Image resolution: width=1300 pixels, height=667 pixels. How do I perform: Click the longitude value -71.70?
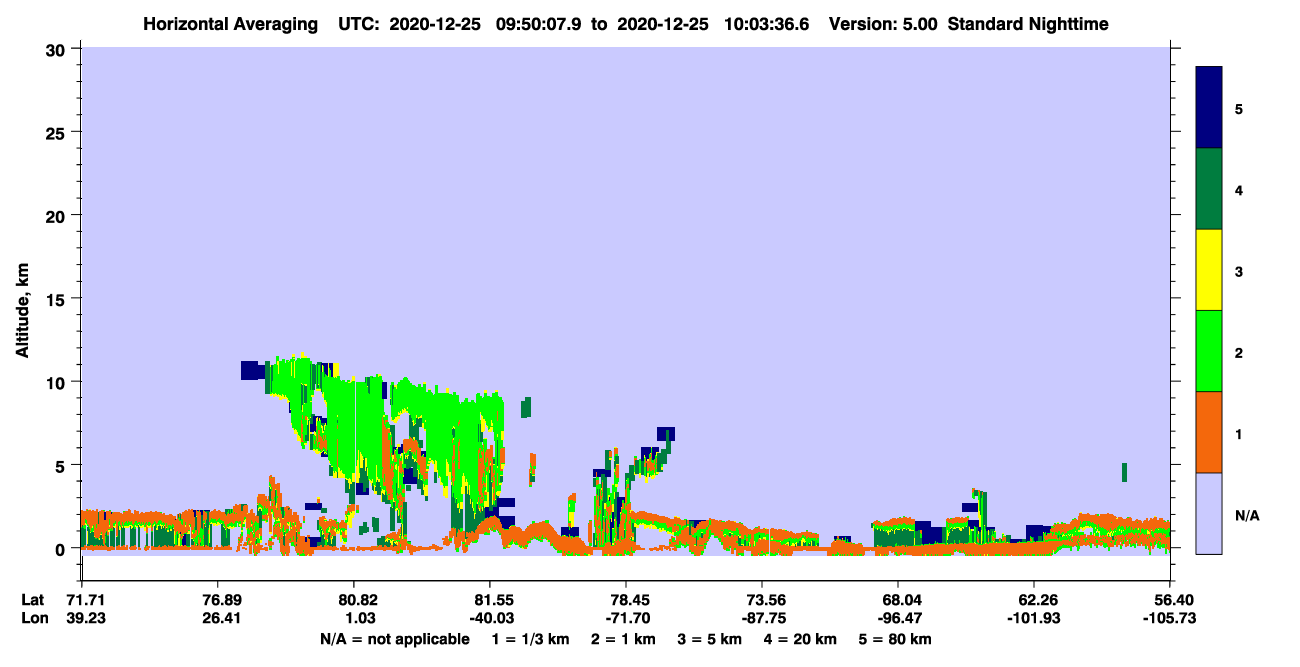(x=626, y=618)
